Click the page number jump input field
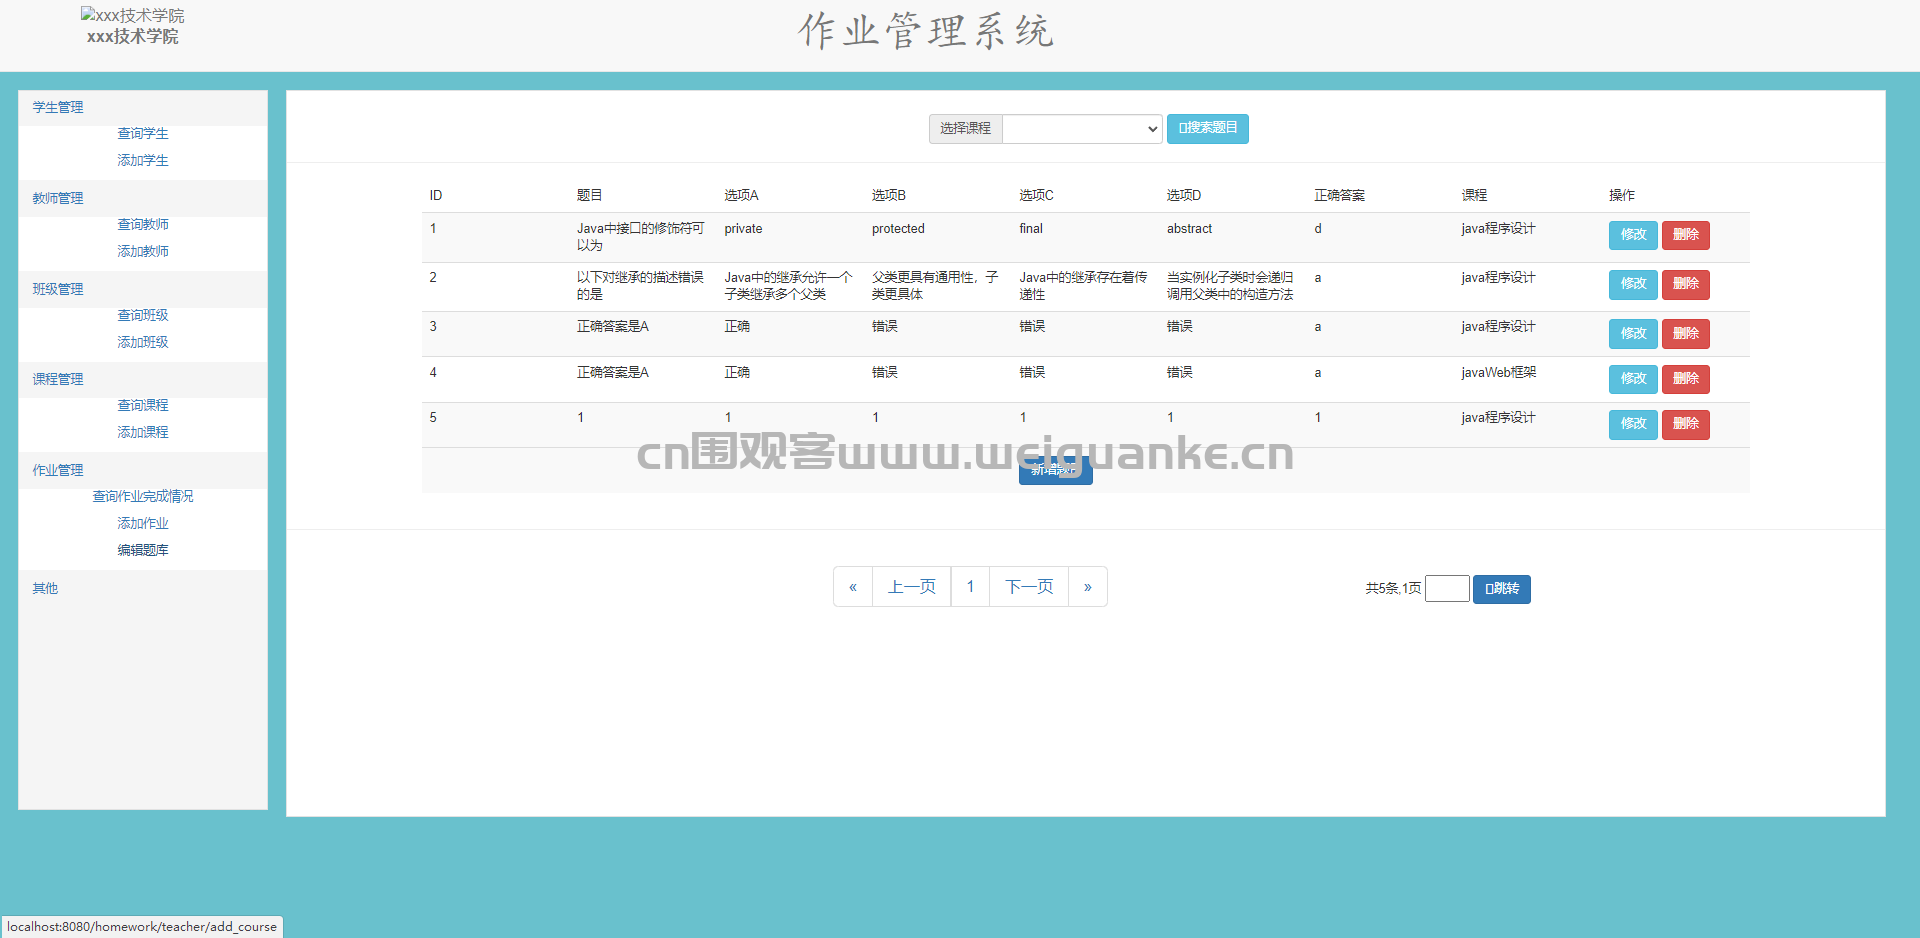 [1447, 589]
